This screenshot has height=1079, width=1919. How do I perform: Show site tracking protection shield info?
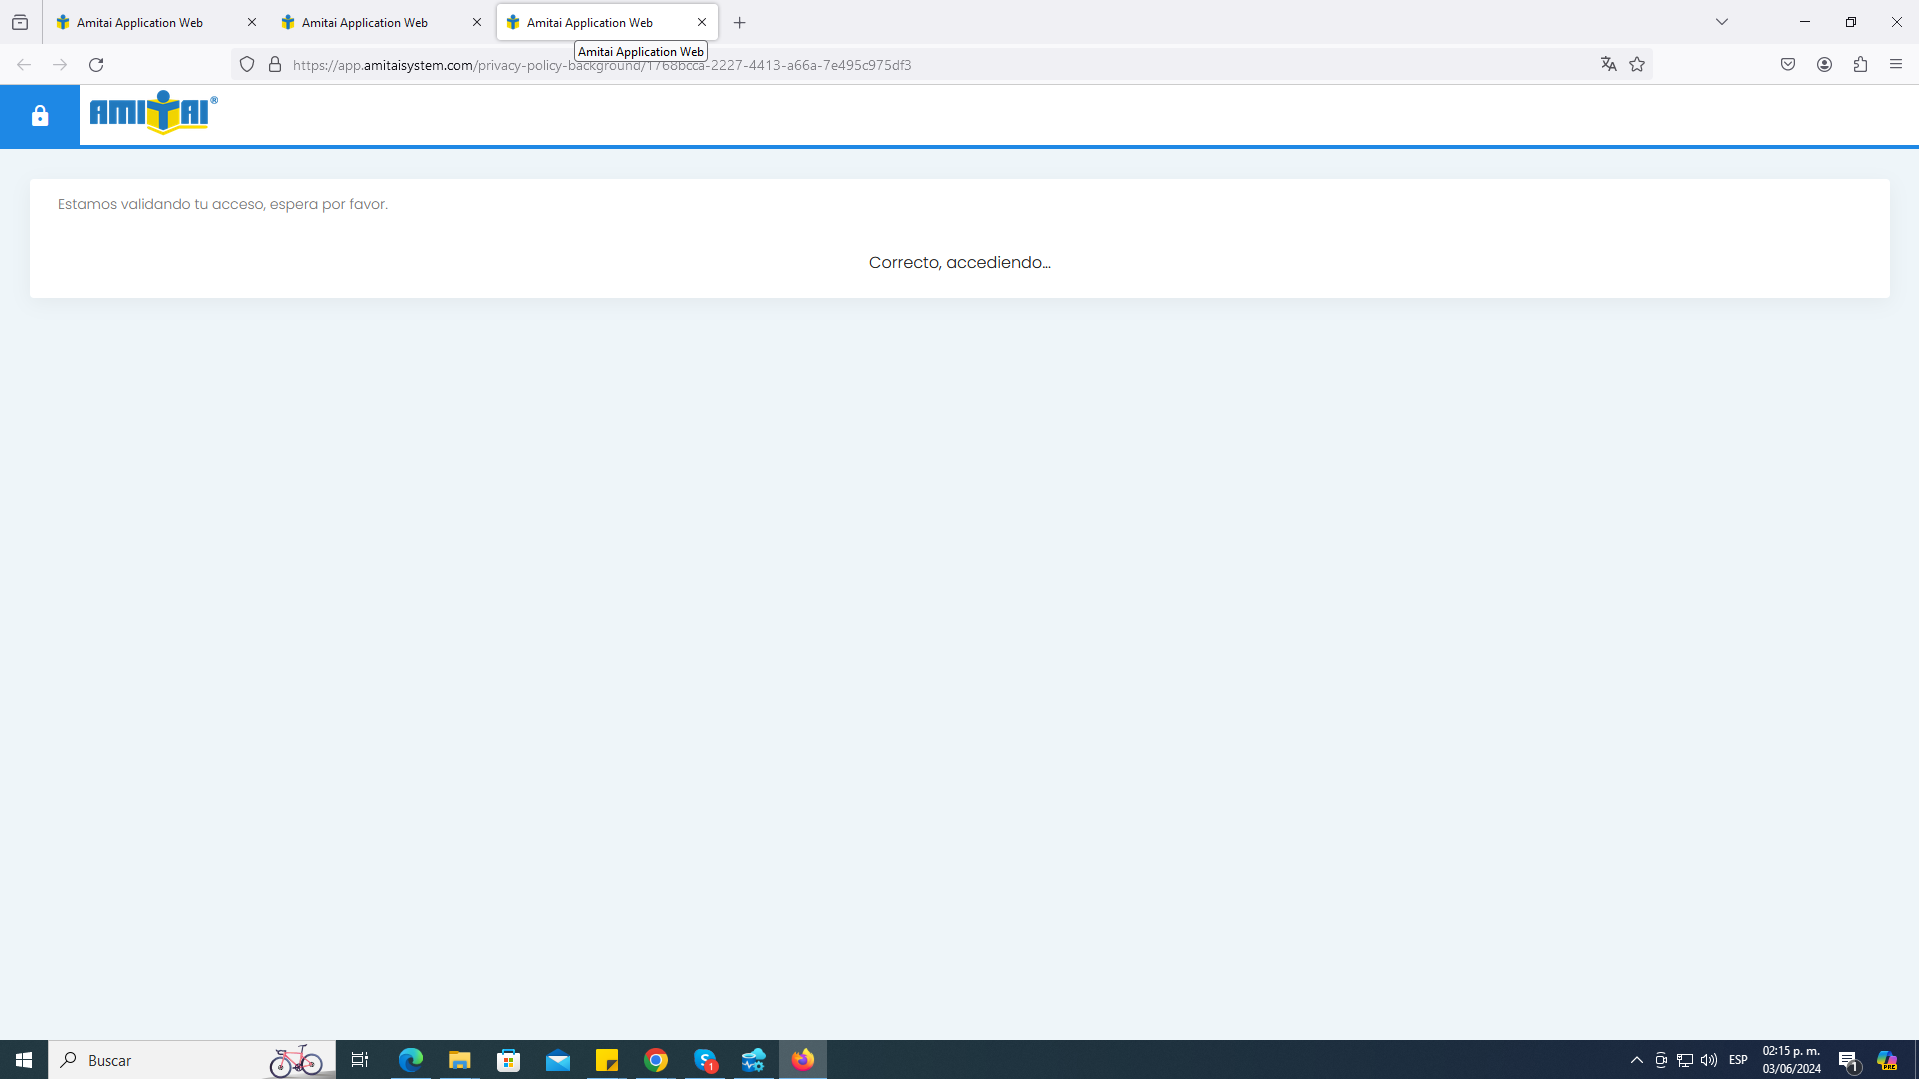(x=247, y=65)
